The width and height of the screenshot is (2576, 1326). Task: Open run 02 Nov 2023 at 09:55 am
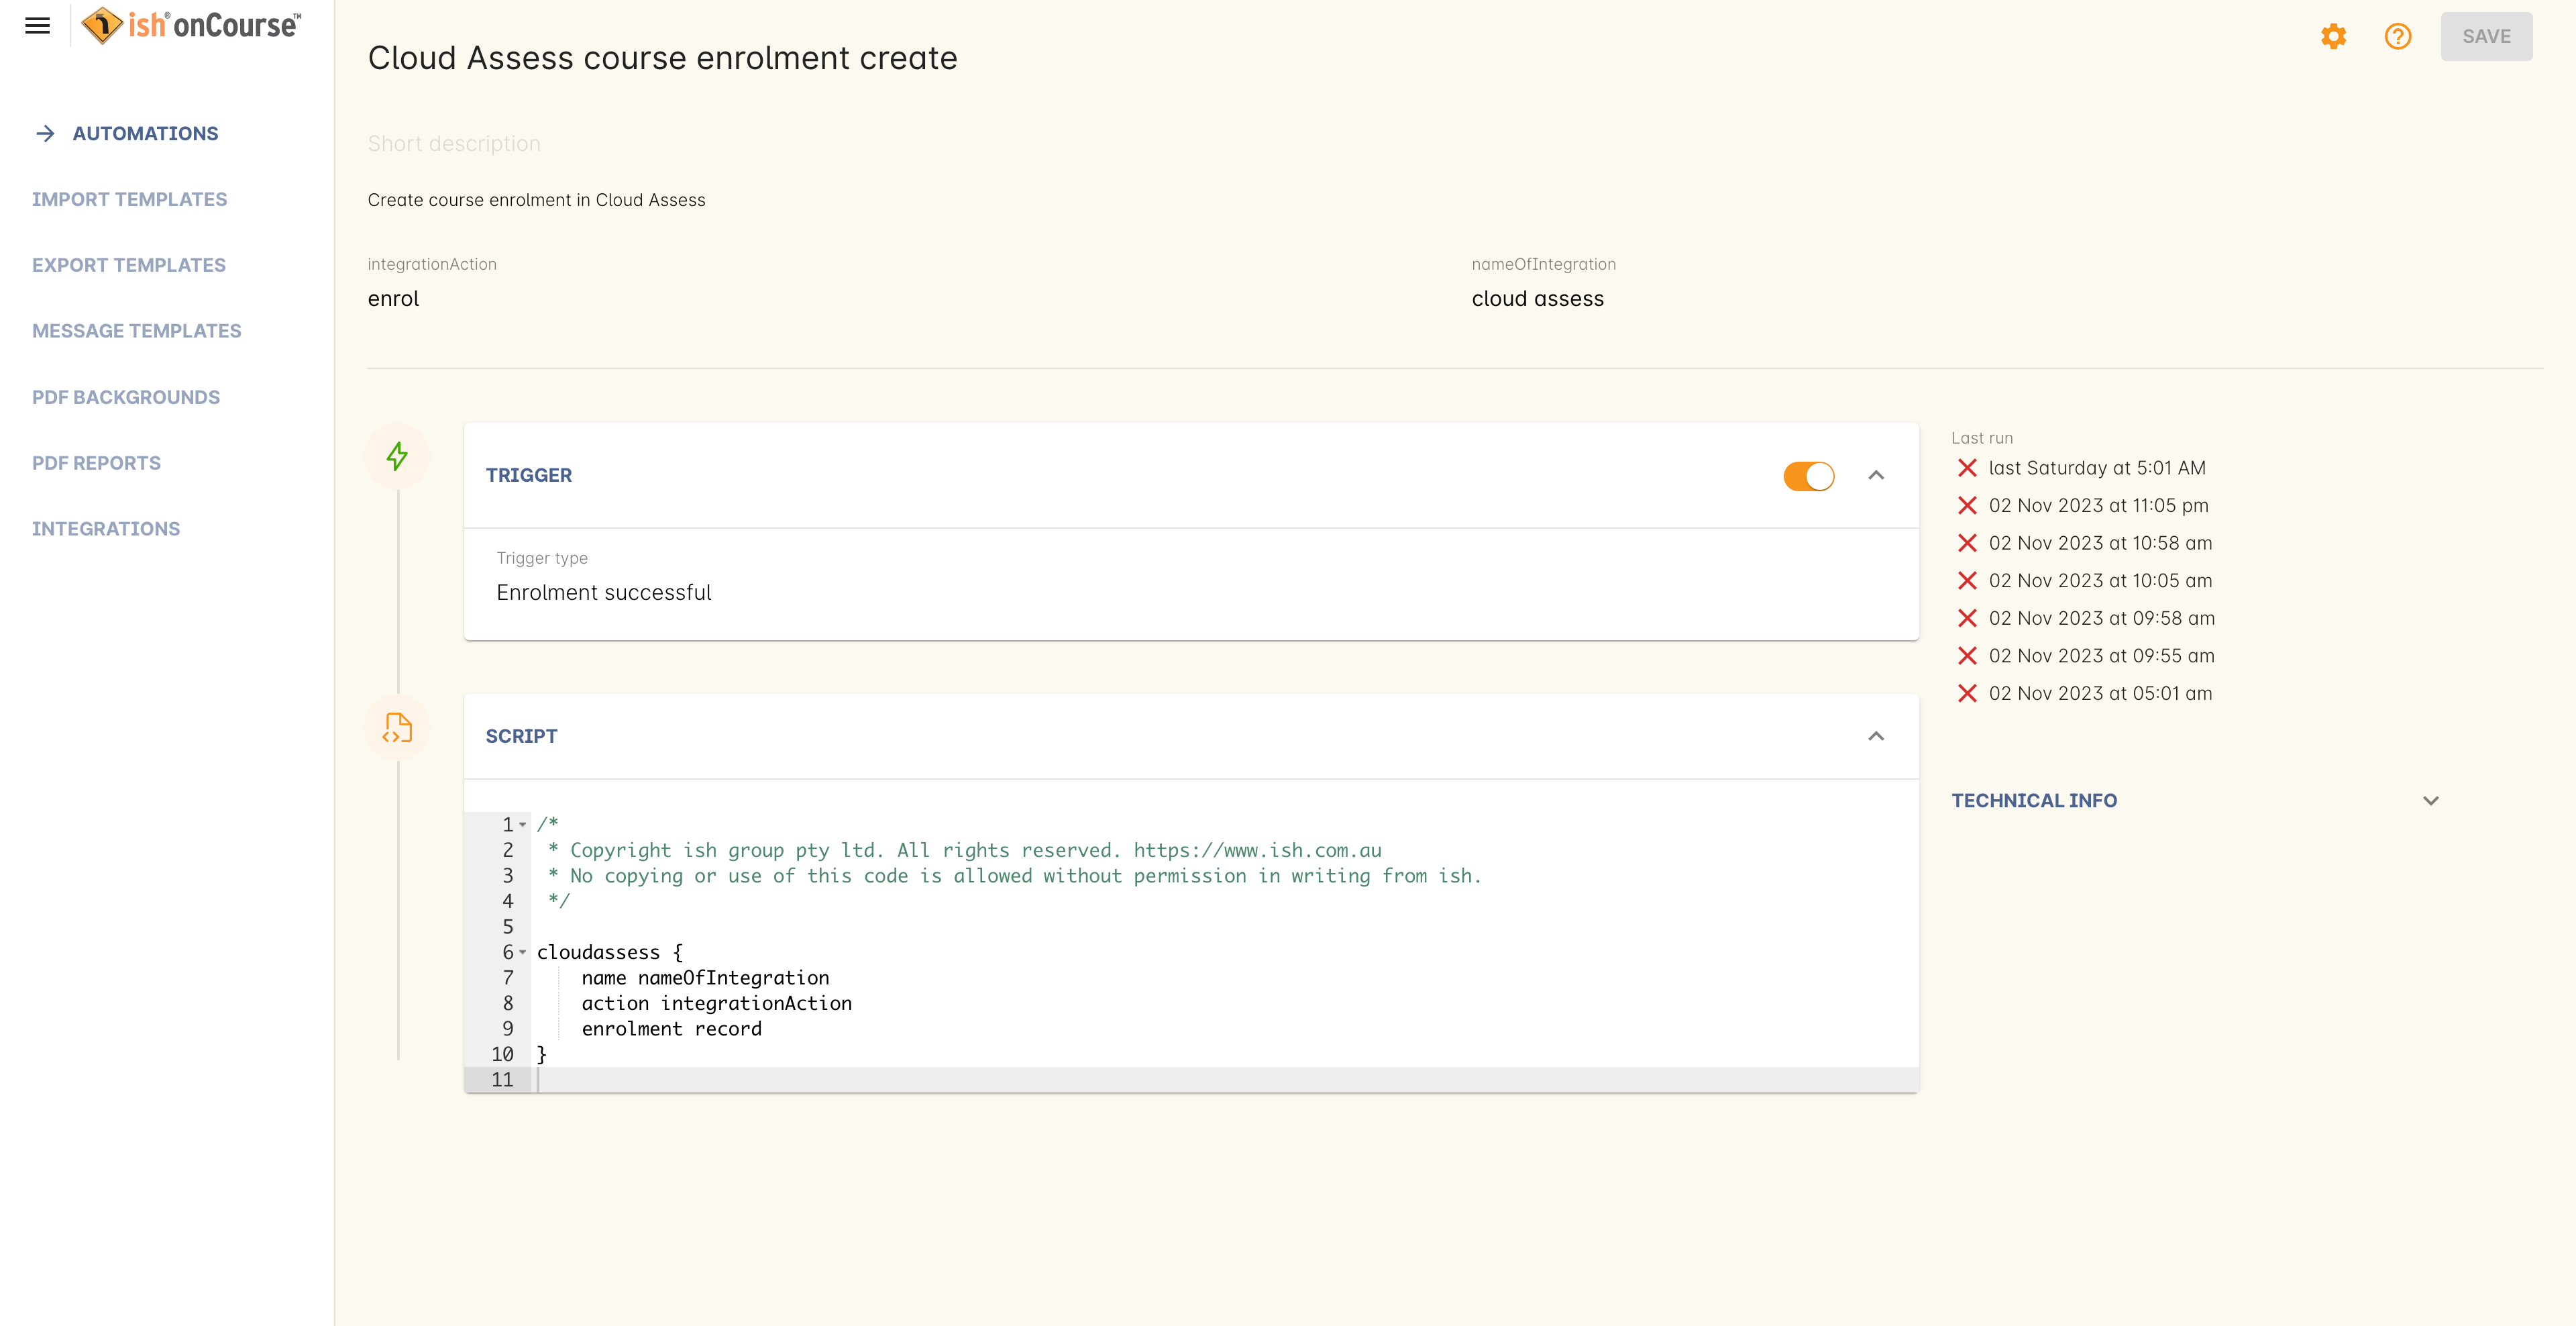[2101, 656]
